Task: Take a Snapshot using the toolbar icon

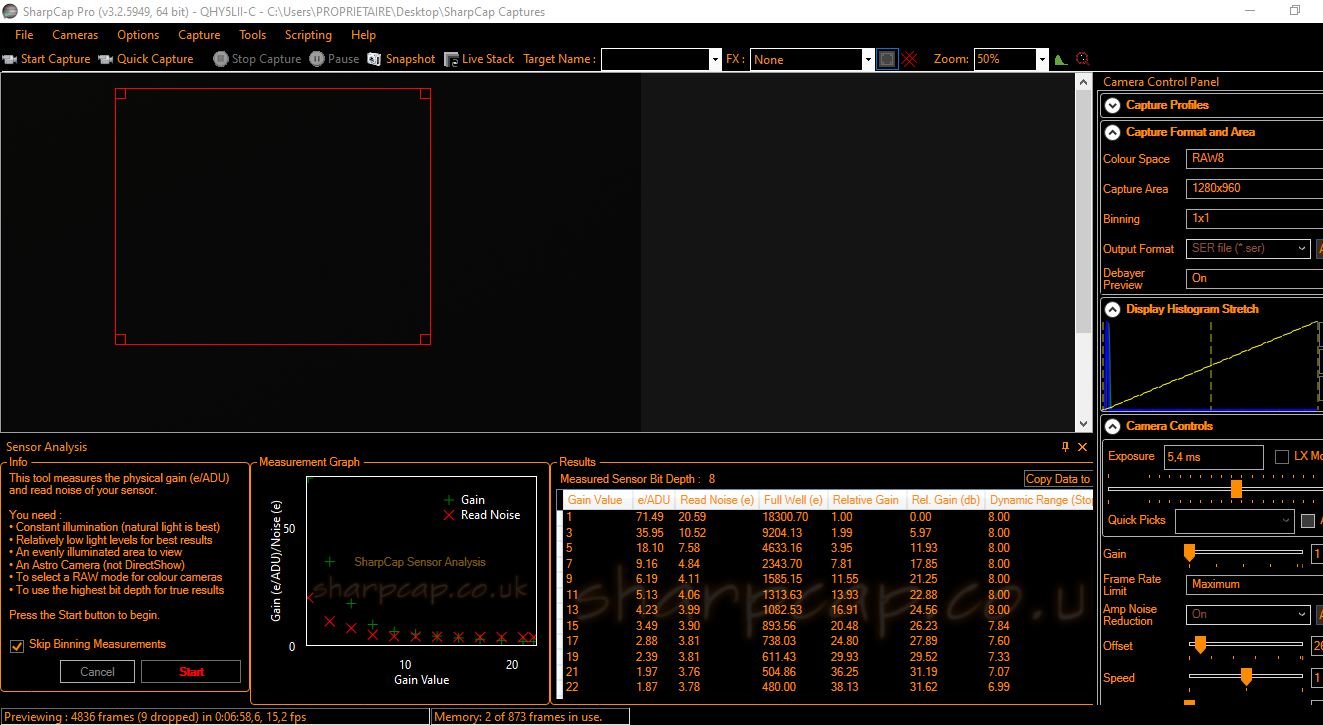Action: coord(375,59)
